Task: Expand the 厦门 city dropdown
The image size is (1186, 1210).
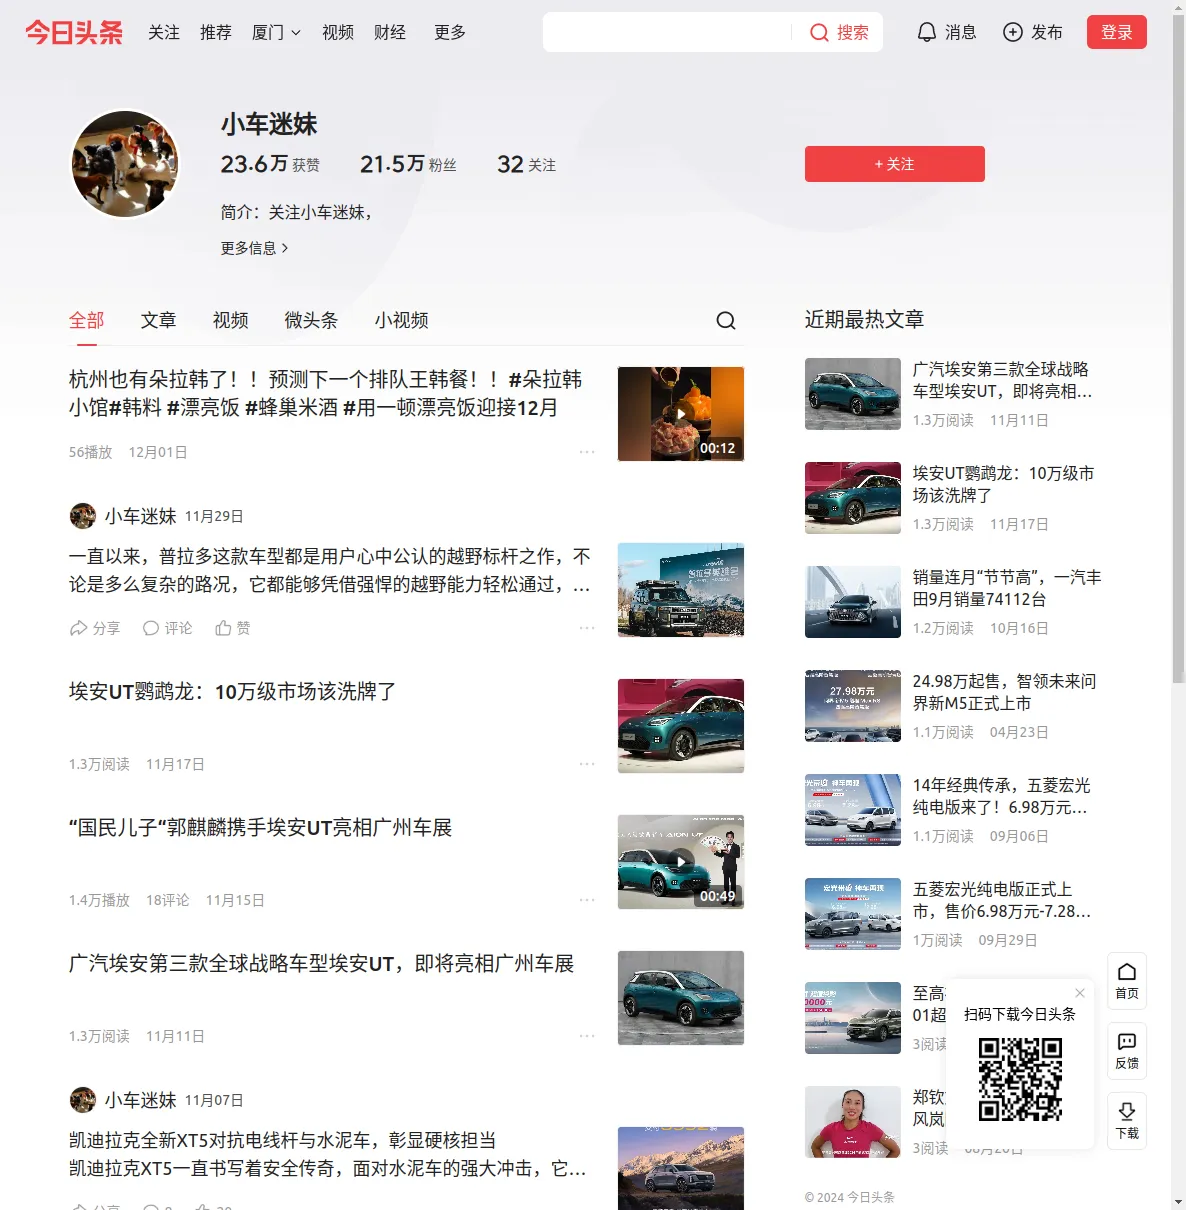Action: pos(276,33)
